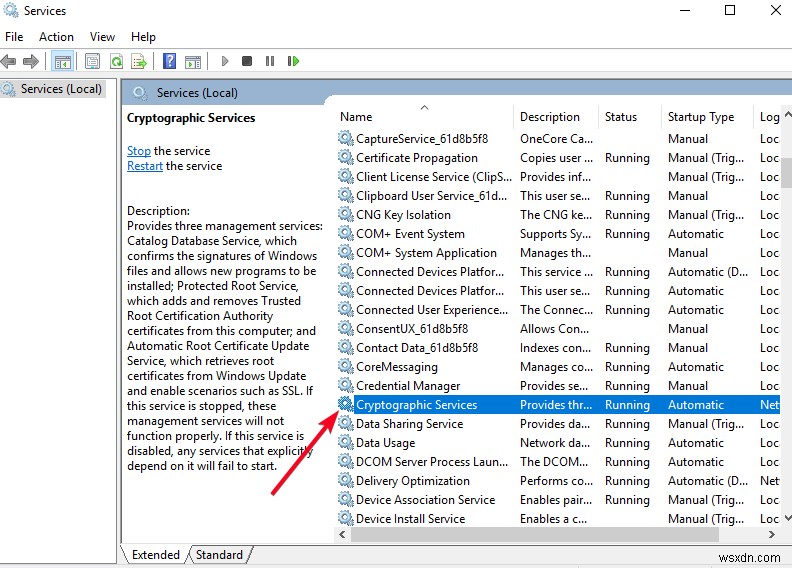Image resolution: width=792 pixels, height=568 pixels.
Task: Click 'Performs co...' description of Delivery Optimization
Action: click(x=555, y=481)
